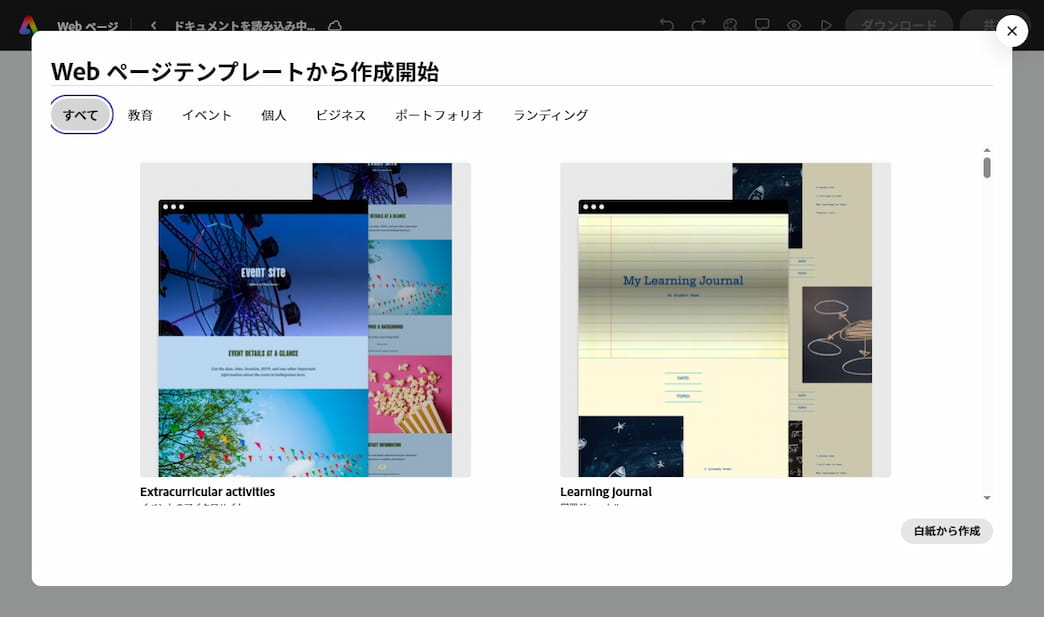This screenshot has height=617, width=1044.
Task: Open the ランディング category
Action: [x=549, y=114]
